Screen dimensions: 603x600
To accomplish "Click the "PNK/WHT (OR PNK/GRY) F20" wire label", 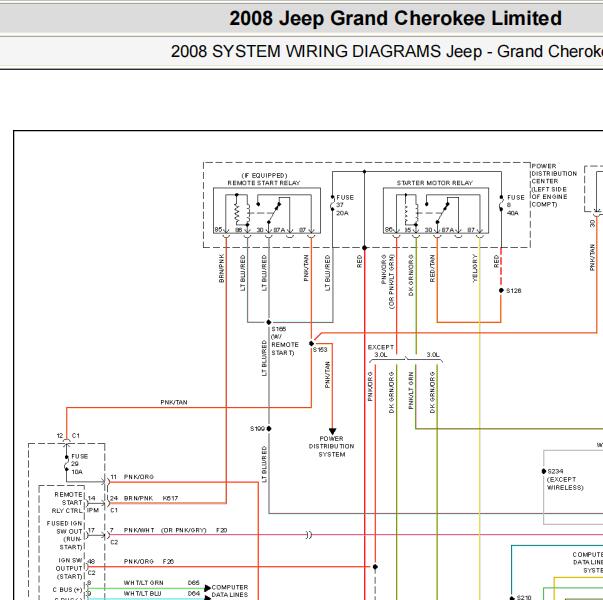I will click(x=175, y=530).
